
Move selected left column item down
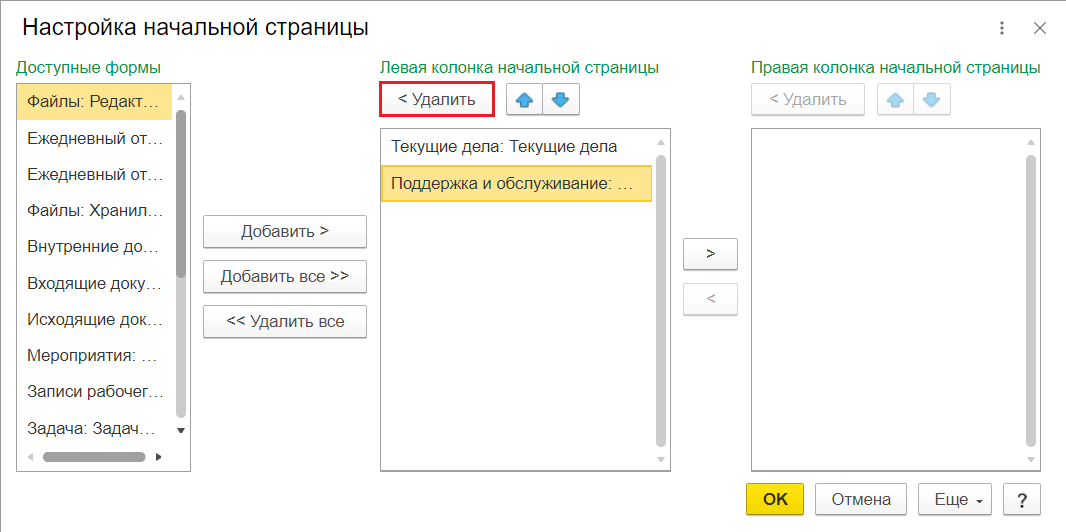(560, 100)
